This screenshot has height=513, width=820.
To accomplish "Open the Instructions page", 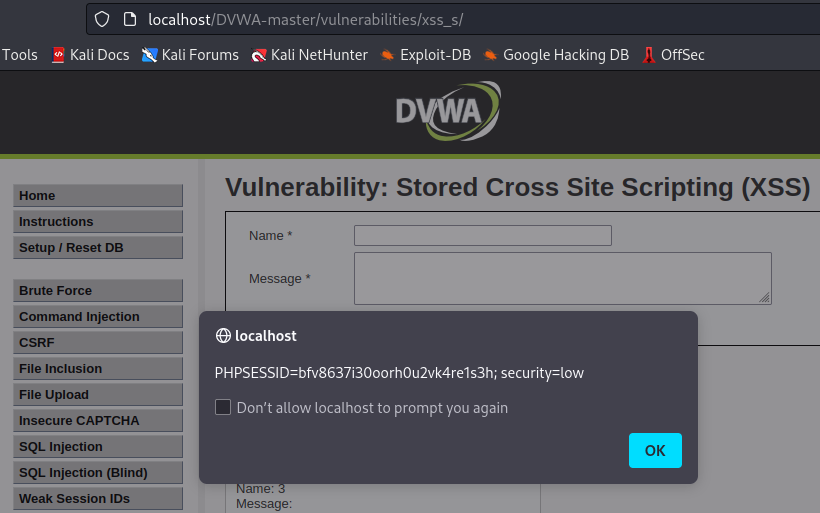I will (98, 222).
